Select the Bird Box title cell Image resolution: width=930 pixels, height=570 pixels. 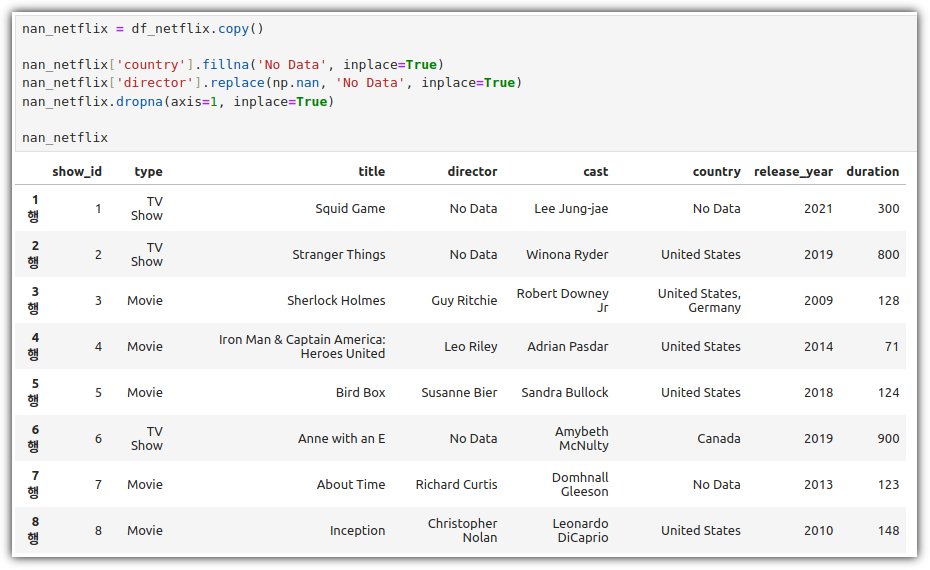point(361,393)
